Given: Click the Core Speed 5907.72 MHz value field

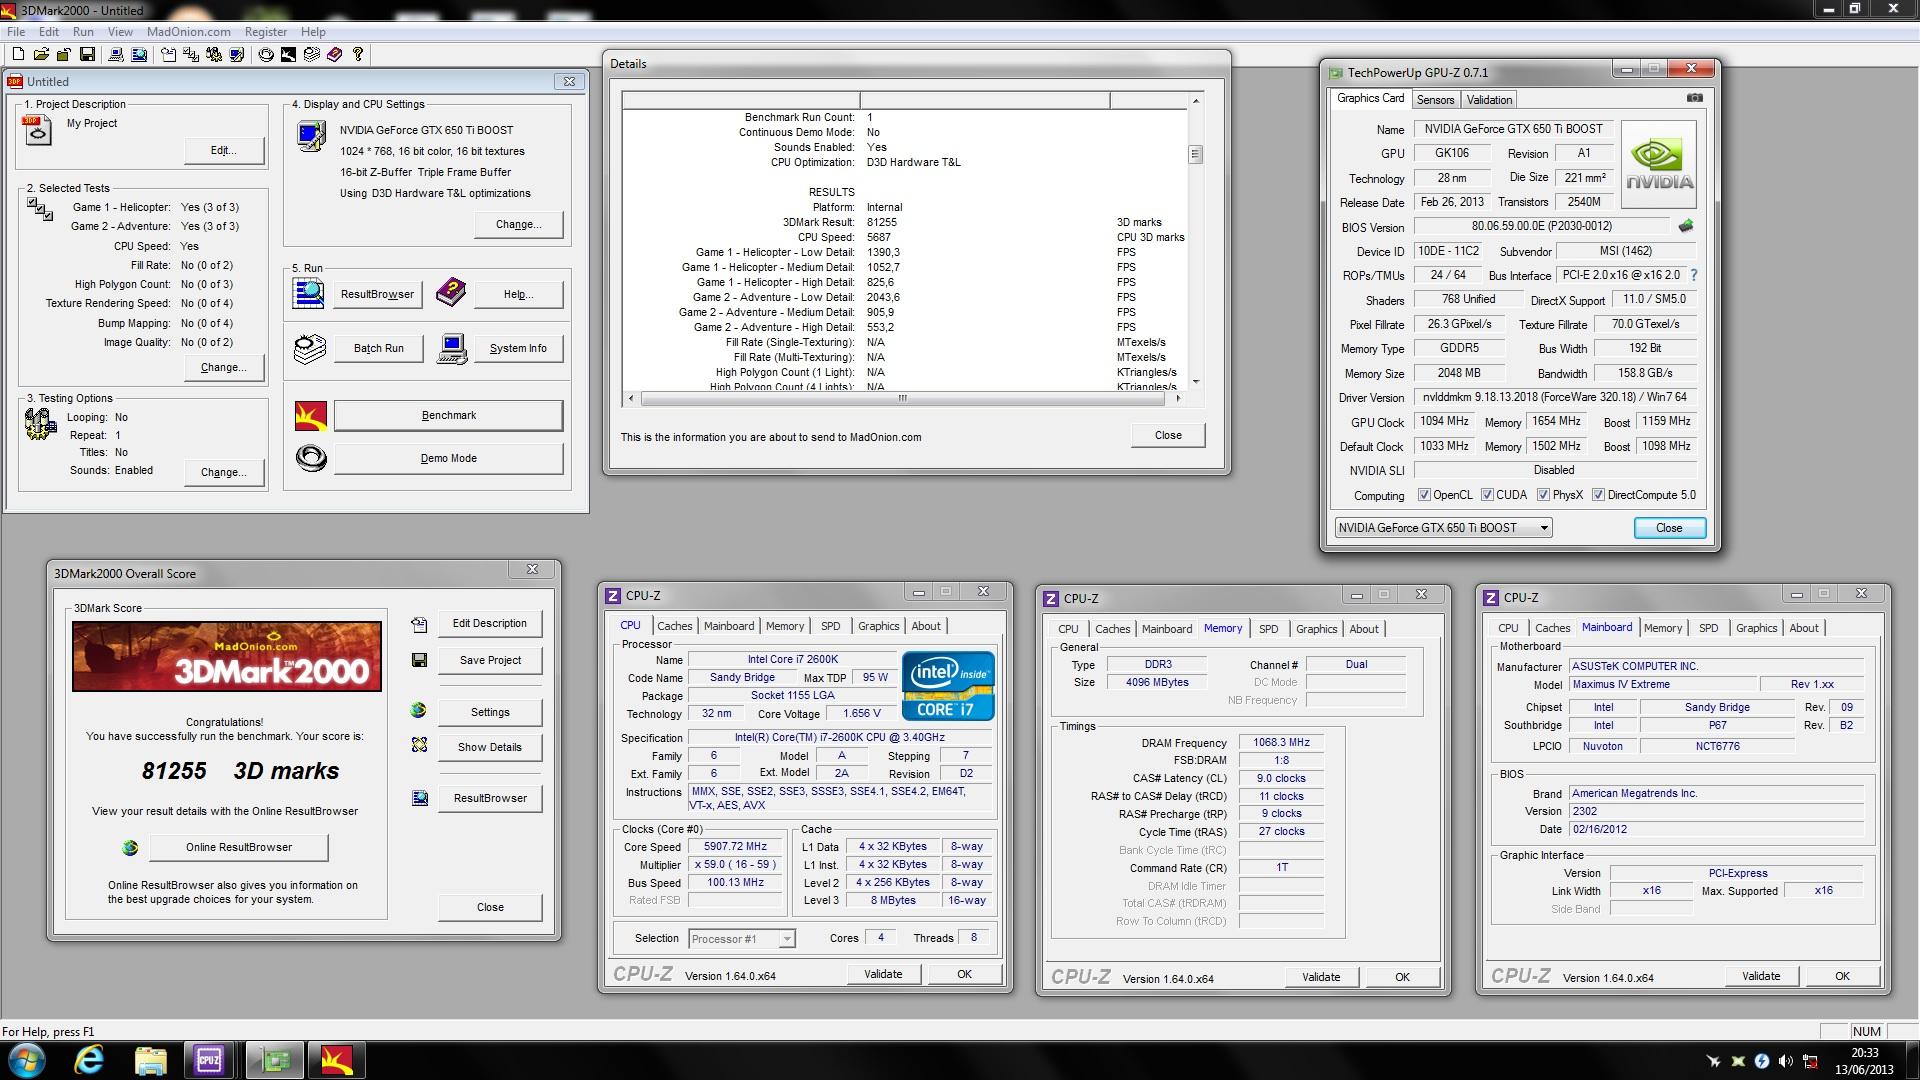Looking at the screenshot, I should click(735, 846).
